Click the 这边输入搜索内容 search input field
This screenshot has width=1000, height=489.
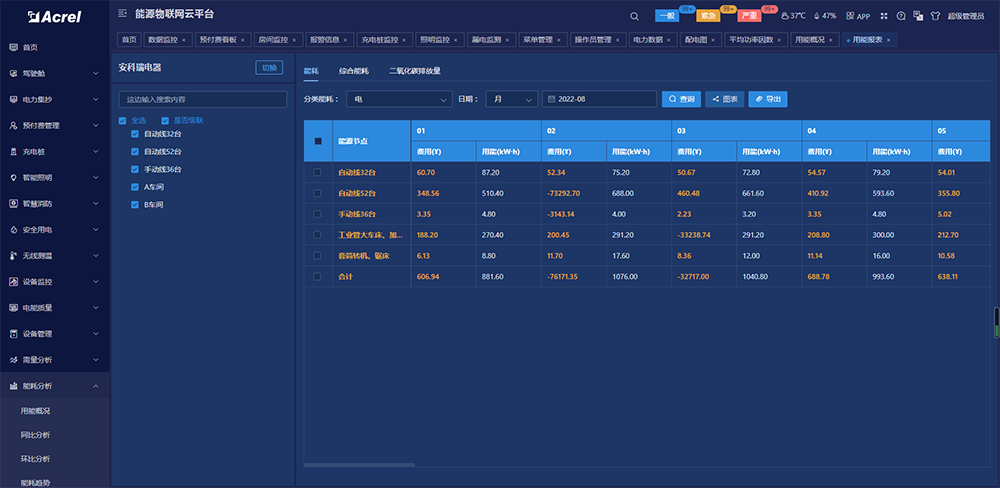[x=203, y=100]
